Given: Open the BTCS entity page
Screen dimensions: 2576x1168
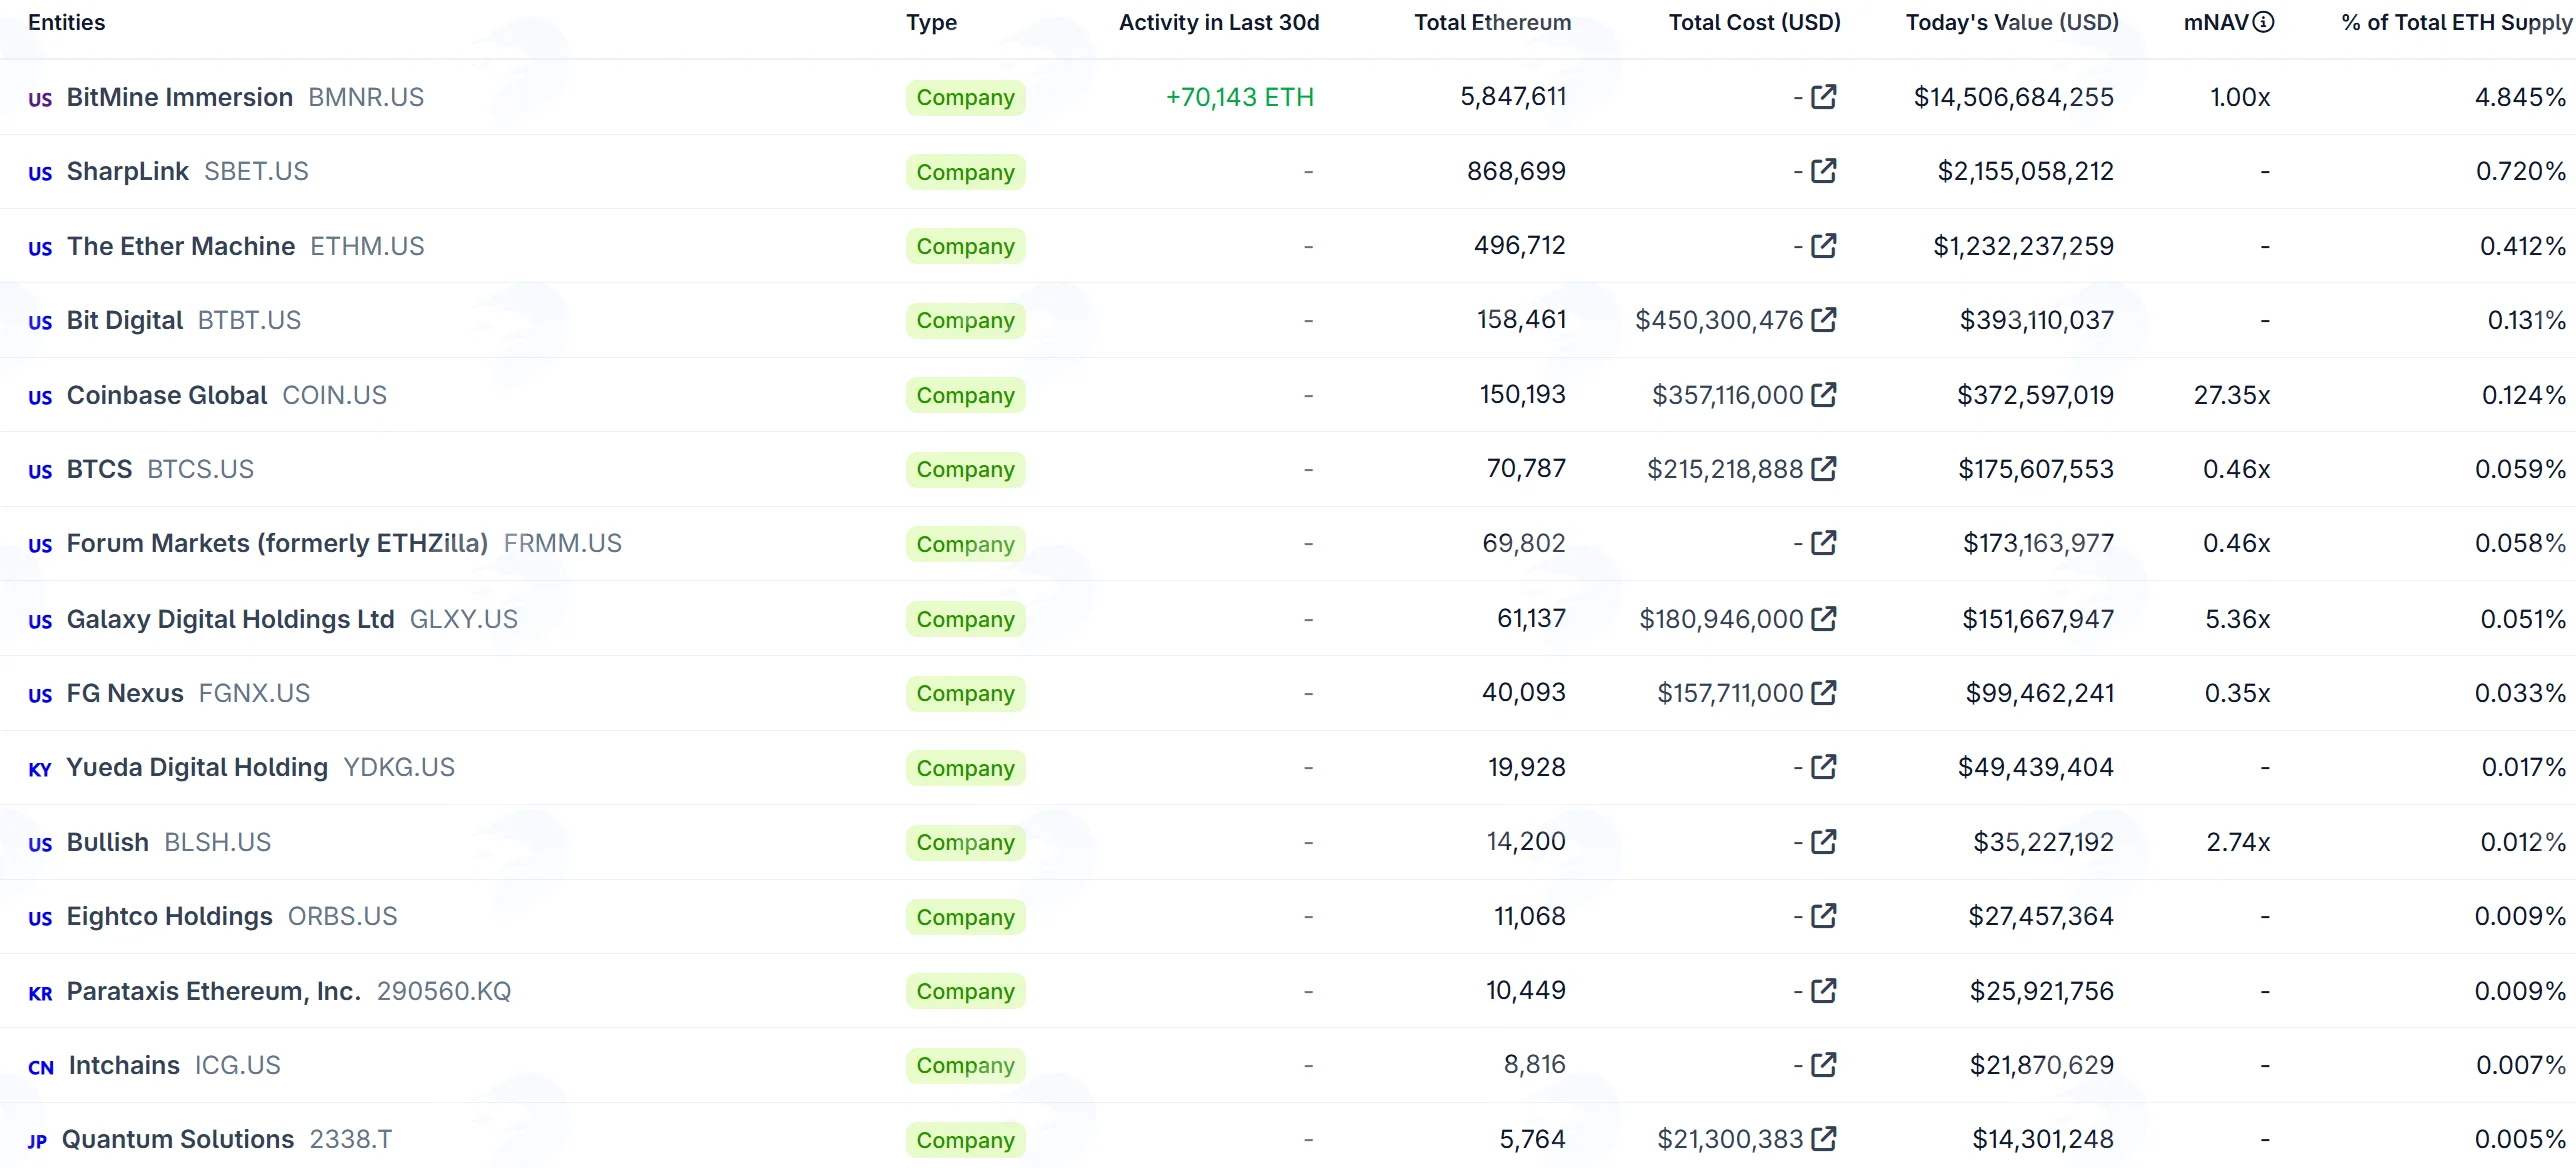Looking at the screenshot, I should [99, 469].
